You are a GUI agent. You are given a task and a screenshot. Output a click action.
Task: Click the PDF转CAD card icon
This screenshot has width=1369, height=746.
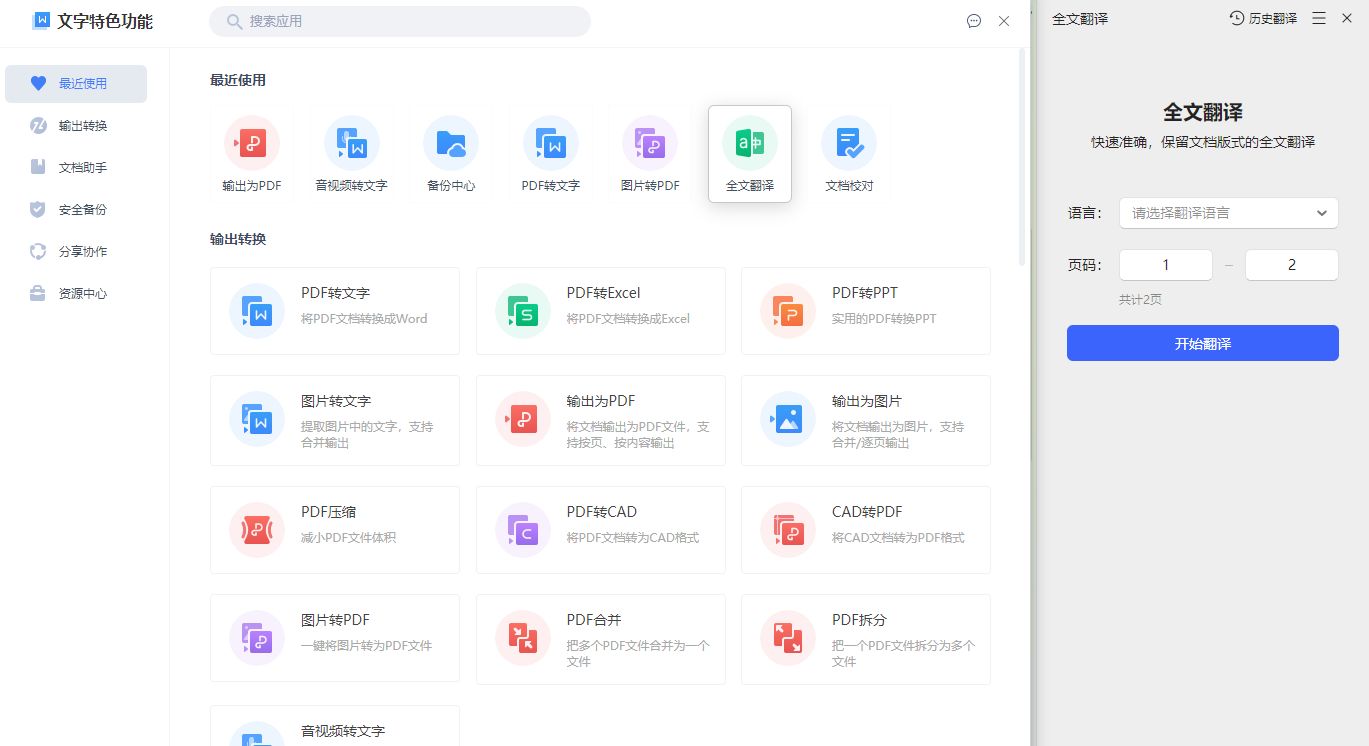click(x=523, y=529)
